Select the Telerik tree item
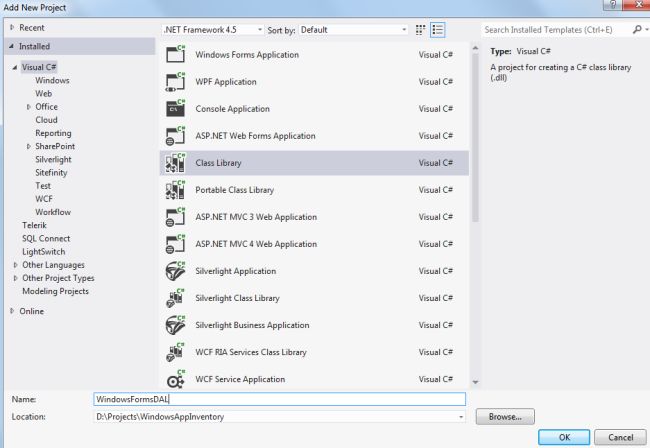 34,225
